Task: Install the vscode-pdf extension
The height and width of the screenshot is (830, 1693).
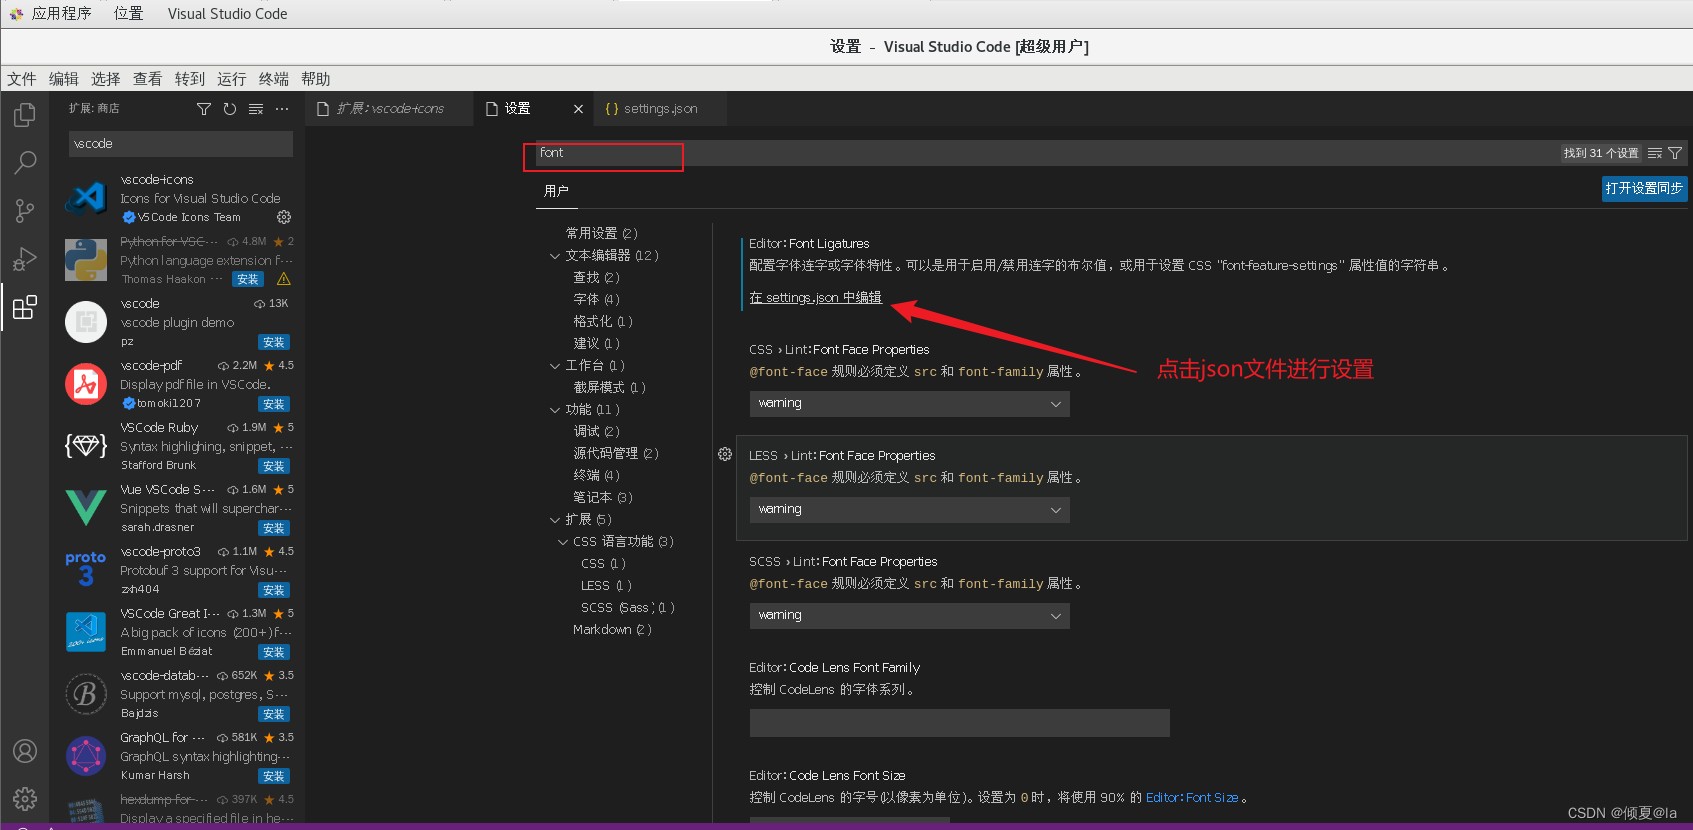Action: 273,404
